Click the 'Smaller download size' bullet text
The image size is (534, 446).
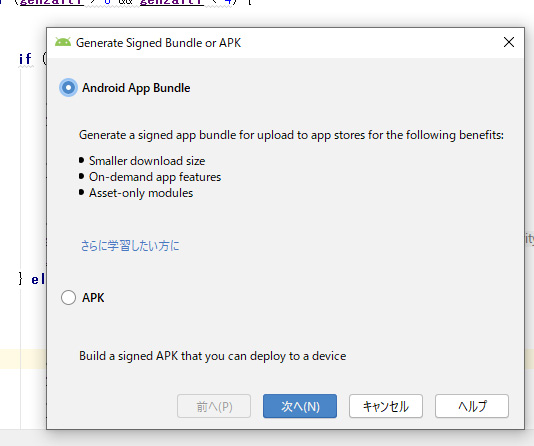click(147, 161)
